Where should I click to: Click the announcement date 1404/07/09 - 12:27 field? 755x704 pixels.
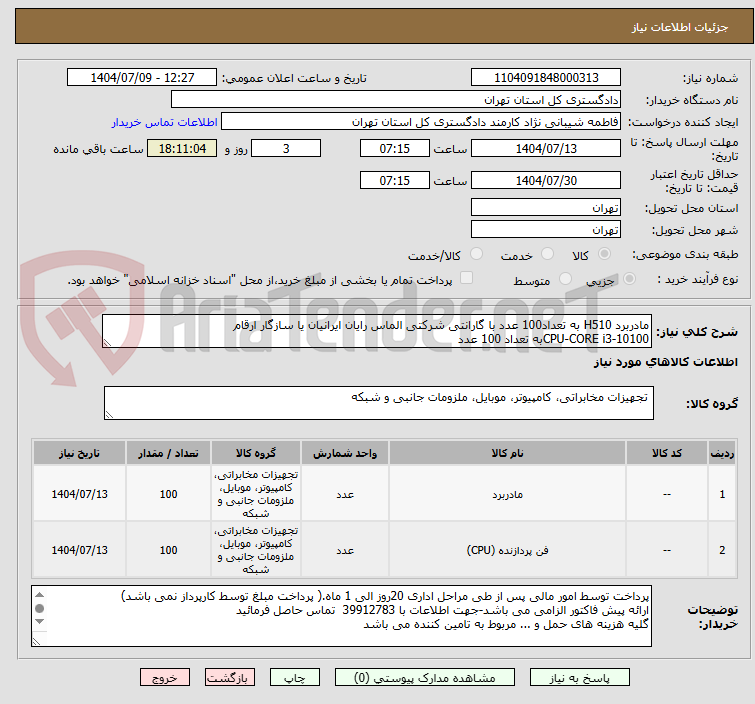click(142, 78)
